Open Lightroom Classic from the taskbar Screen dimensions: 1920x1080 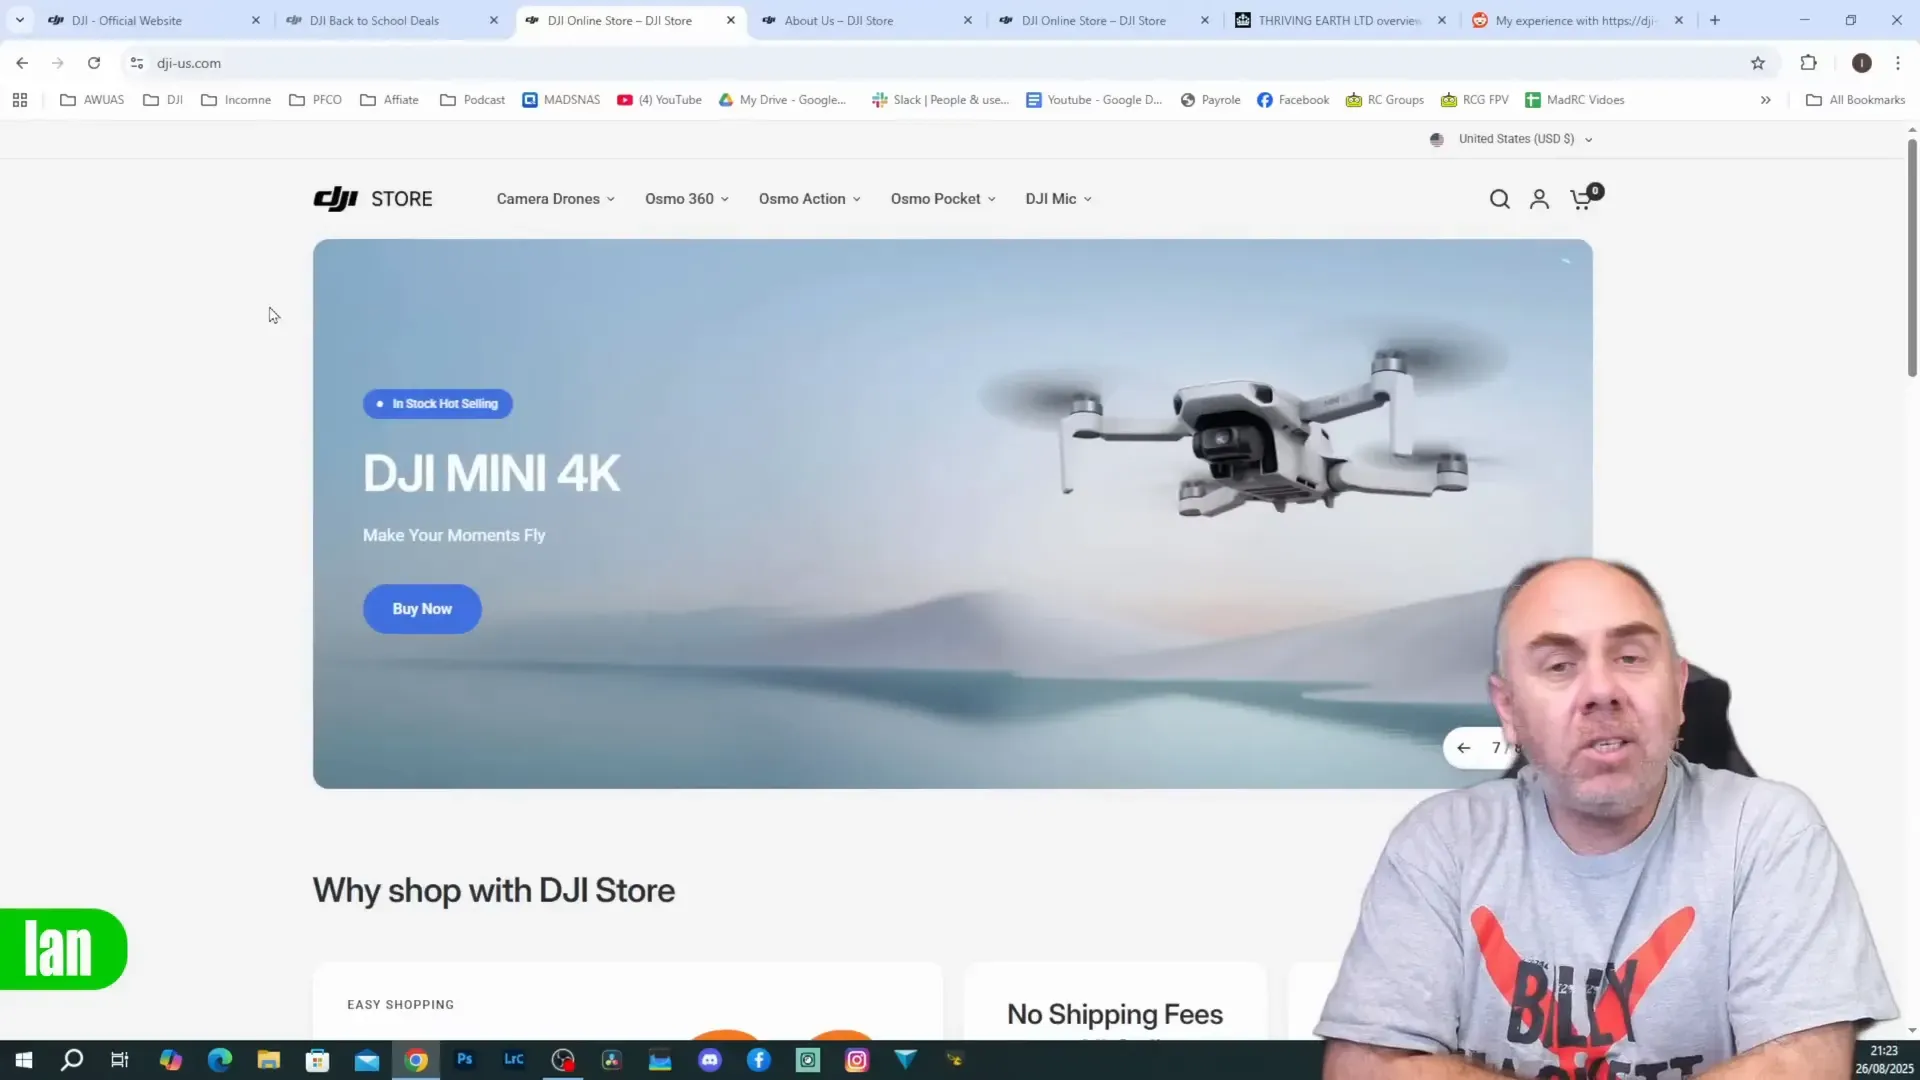514,1059
